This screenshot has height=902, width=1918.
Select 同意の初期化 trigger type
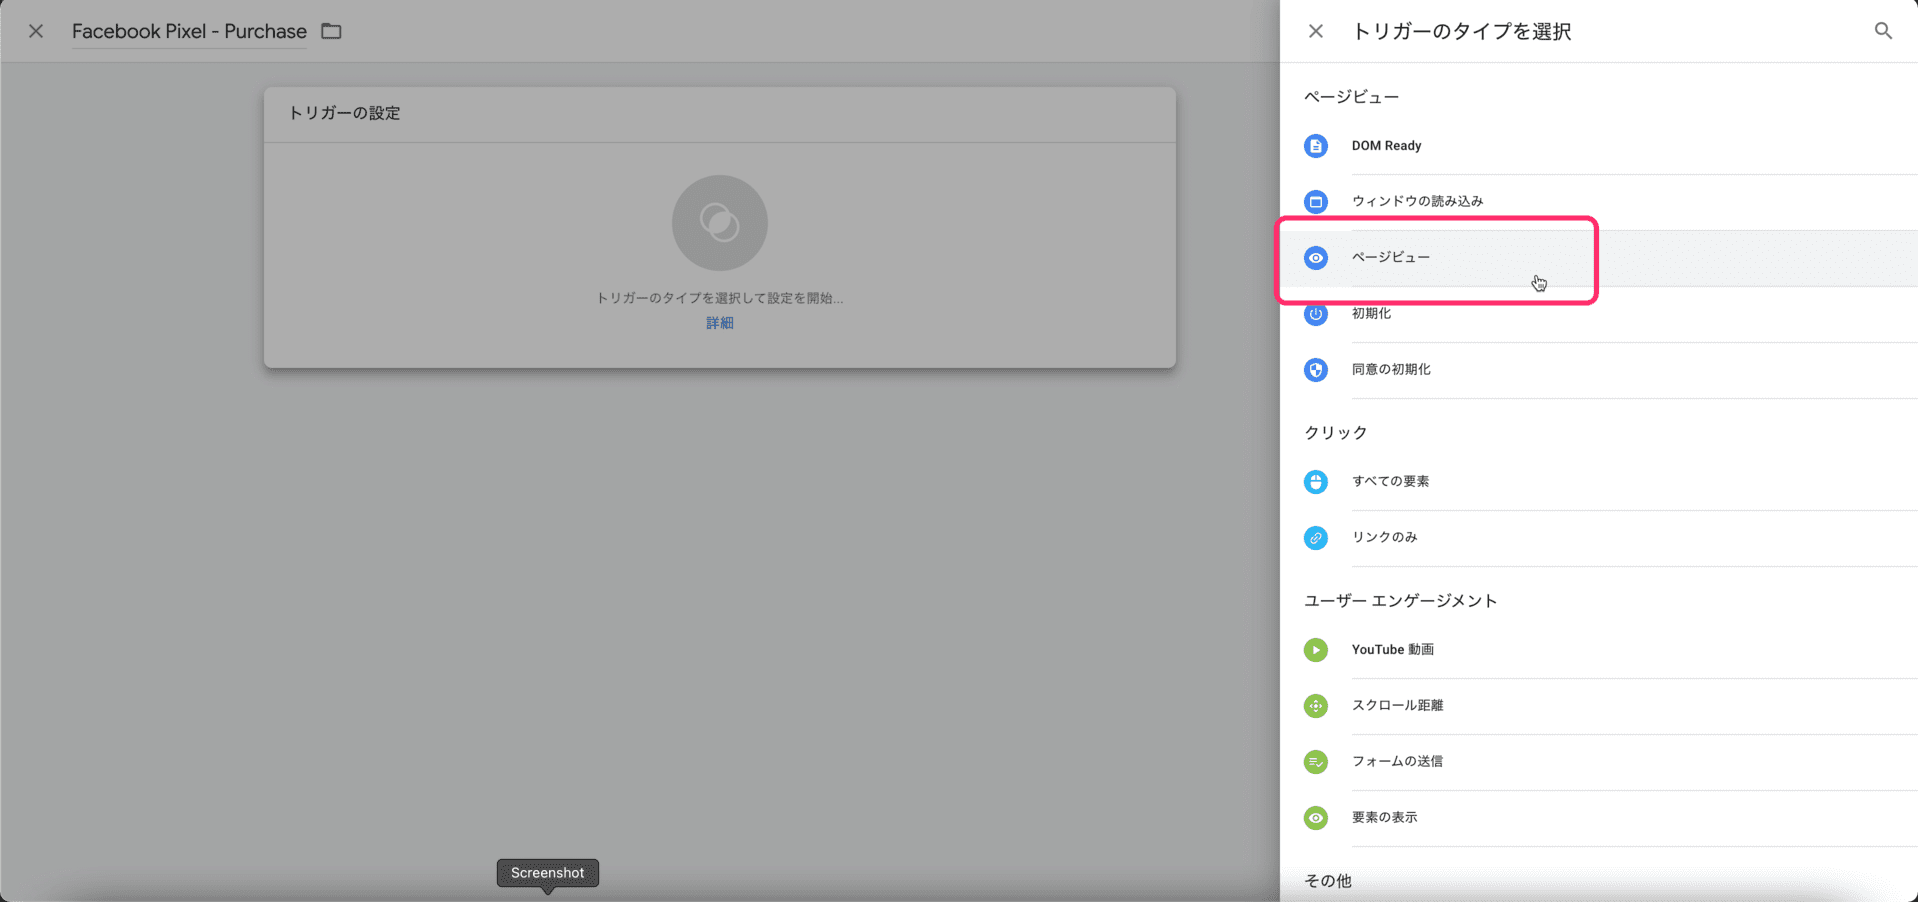(1599, 370)
